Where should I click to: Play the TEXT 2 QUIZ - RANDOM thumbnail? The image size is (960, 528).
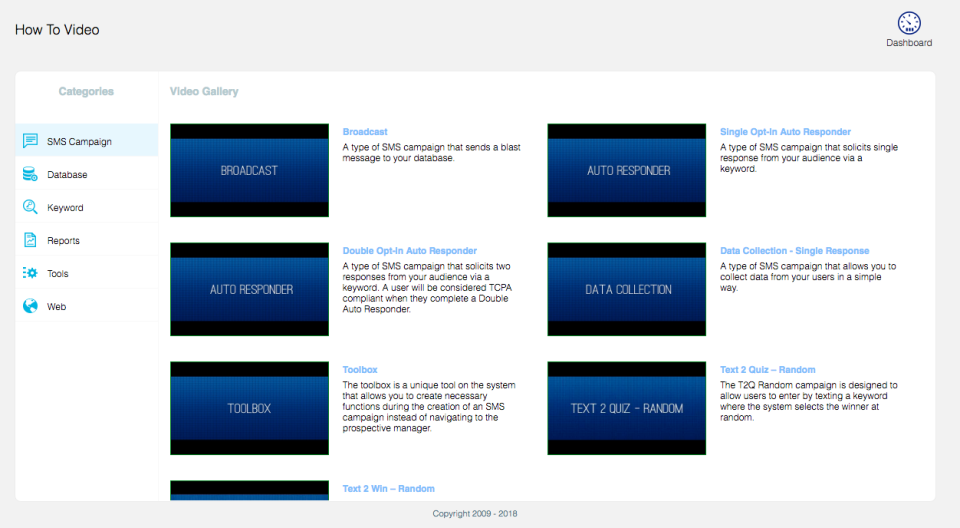pos(626,408)
